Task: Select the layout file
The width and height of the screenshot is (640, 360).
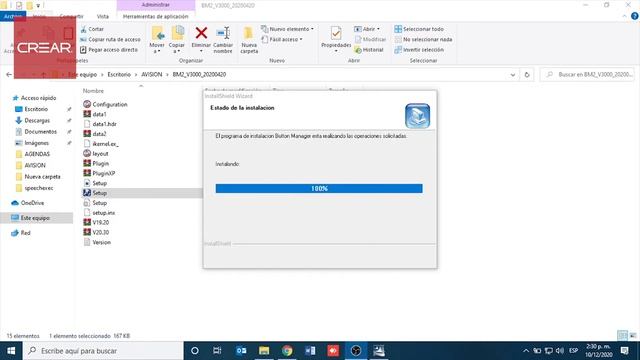Action: 96,153
